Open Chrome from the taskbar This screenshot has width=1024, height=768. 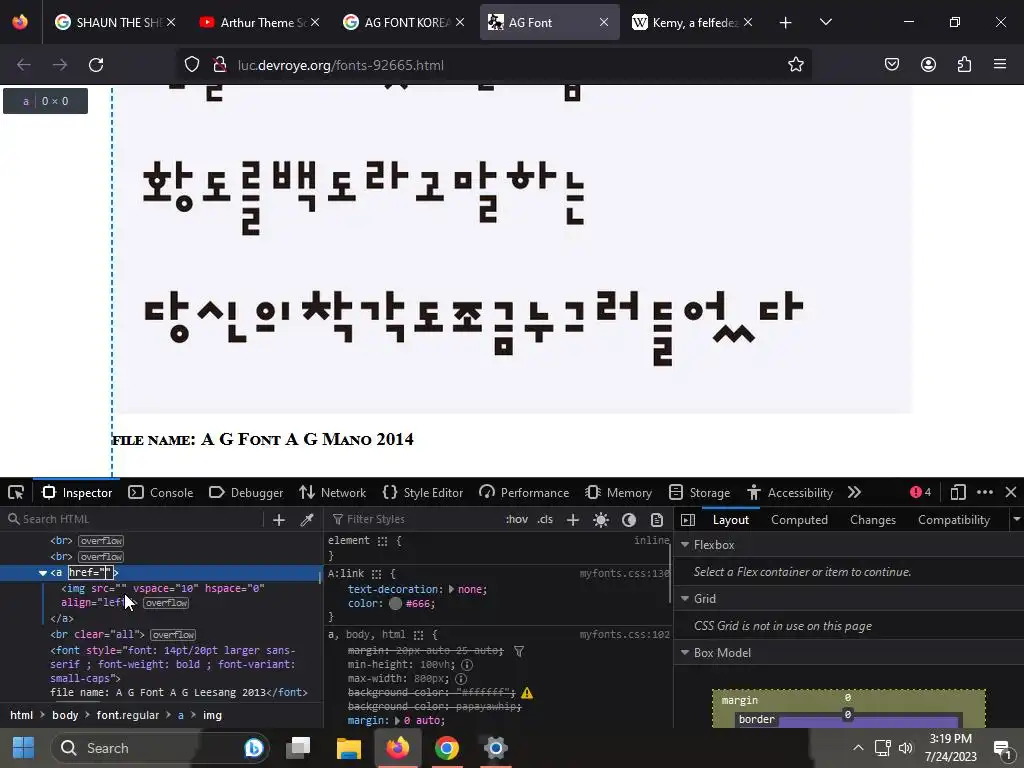447,748
